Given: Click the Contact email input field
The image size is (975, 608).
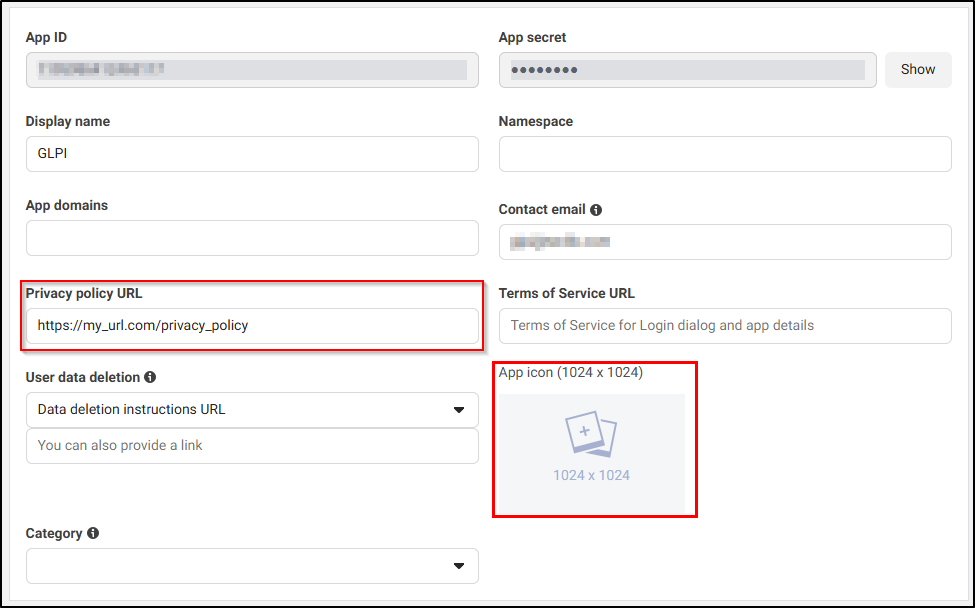Looking at the screenshot, I should tap(724, 242).
